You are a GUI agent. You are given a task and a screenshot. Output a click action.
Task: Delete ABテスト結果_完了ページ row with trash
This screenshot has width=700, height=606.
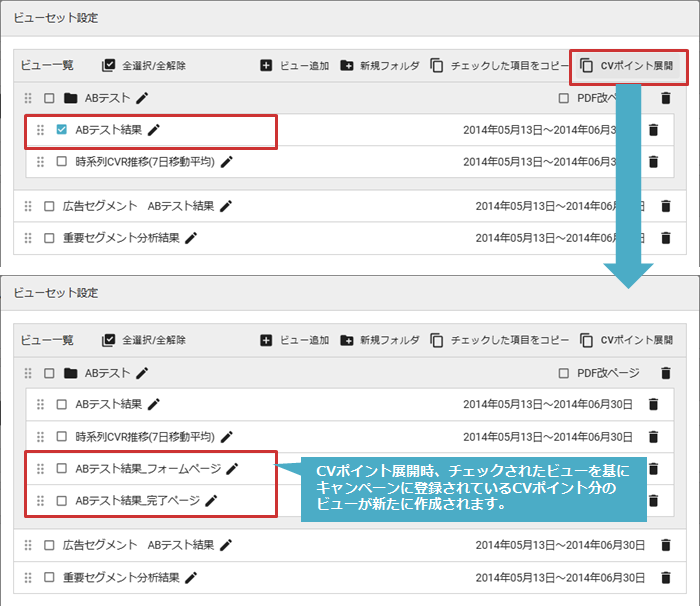653,501
